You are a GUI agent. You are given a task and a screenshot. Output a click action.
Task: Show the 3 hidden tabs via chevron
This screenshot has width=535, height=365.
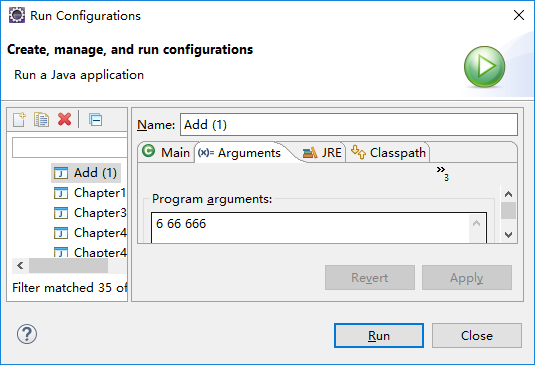coord(443,173)
